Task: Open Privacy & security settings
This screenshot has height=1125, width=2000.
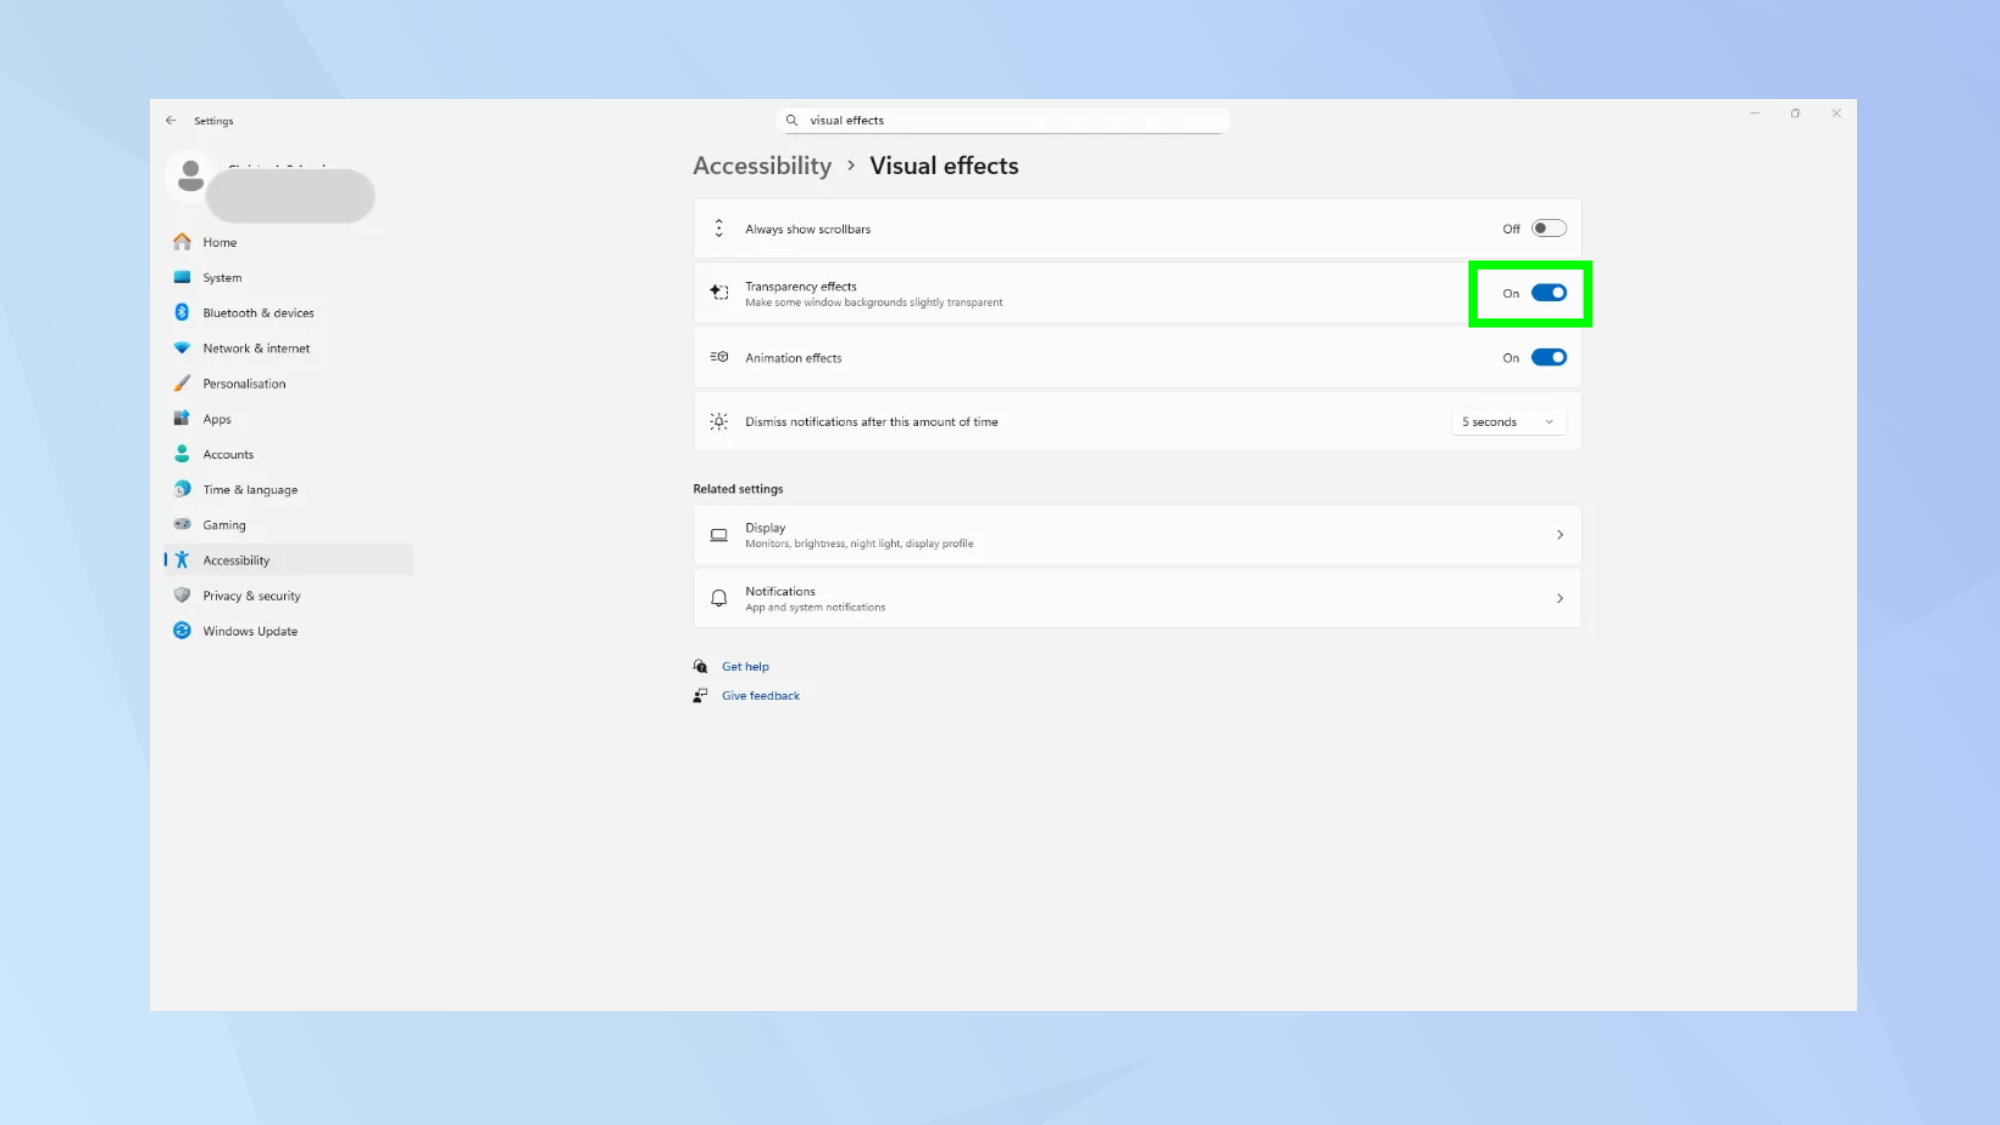Action: click(250, 595)
